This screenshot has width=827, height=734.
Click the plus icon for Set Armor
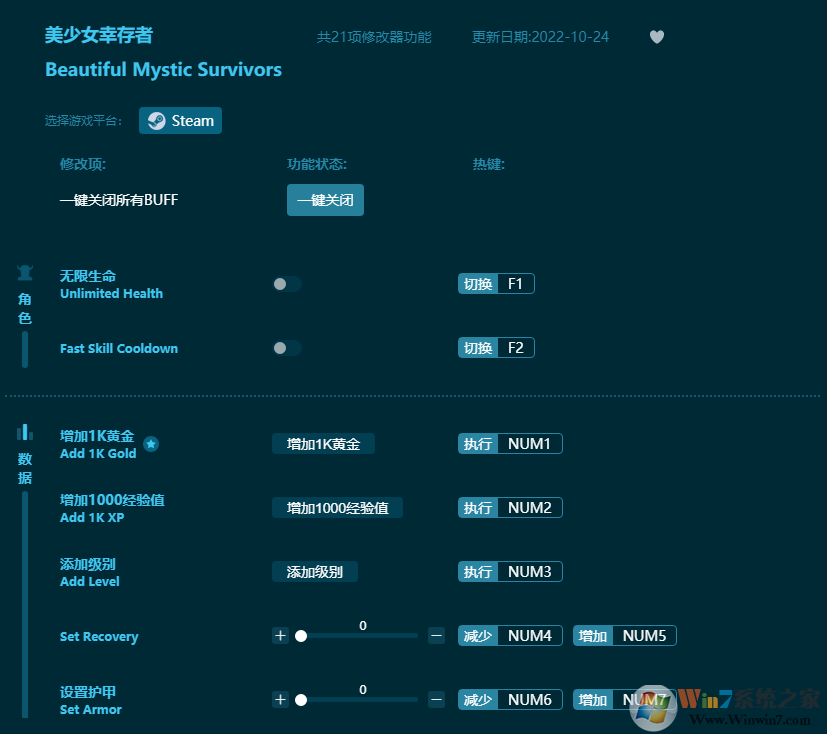coord(280,700)
